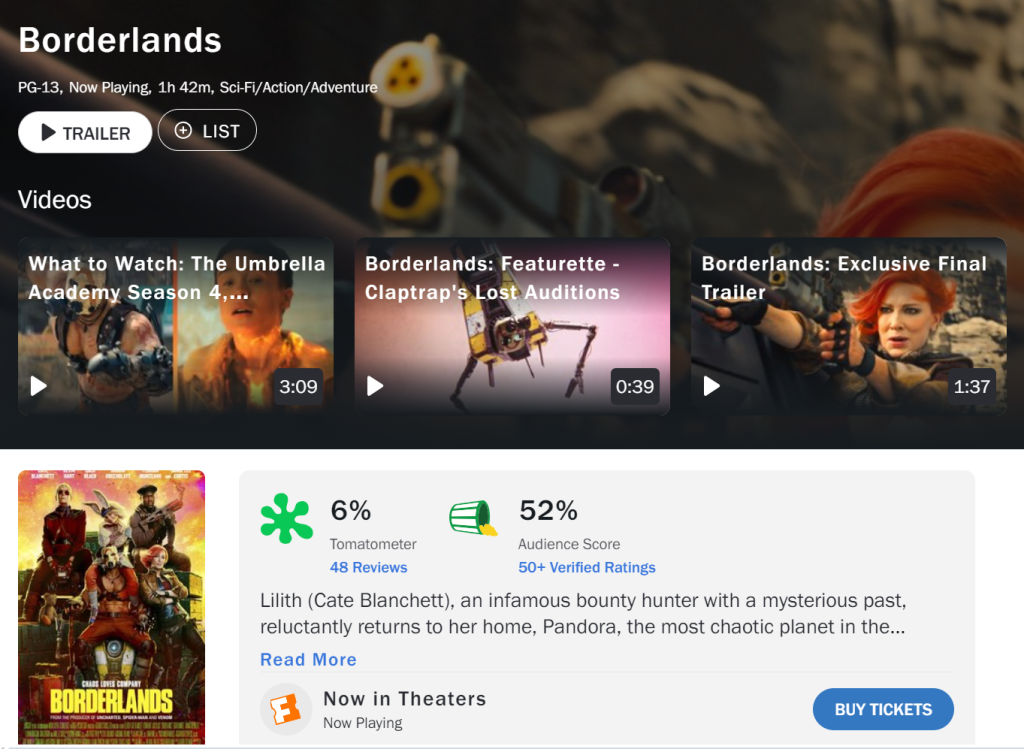Play the Borderlands trailer button
Screen dimensions: 1024x749
(x=85, y=133)
